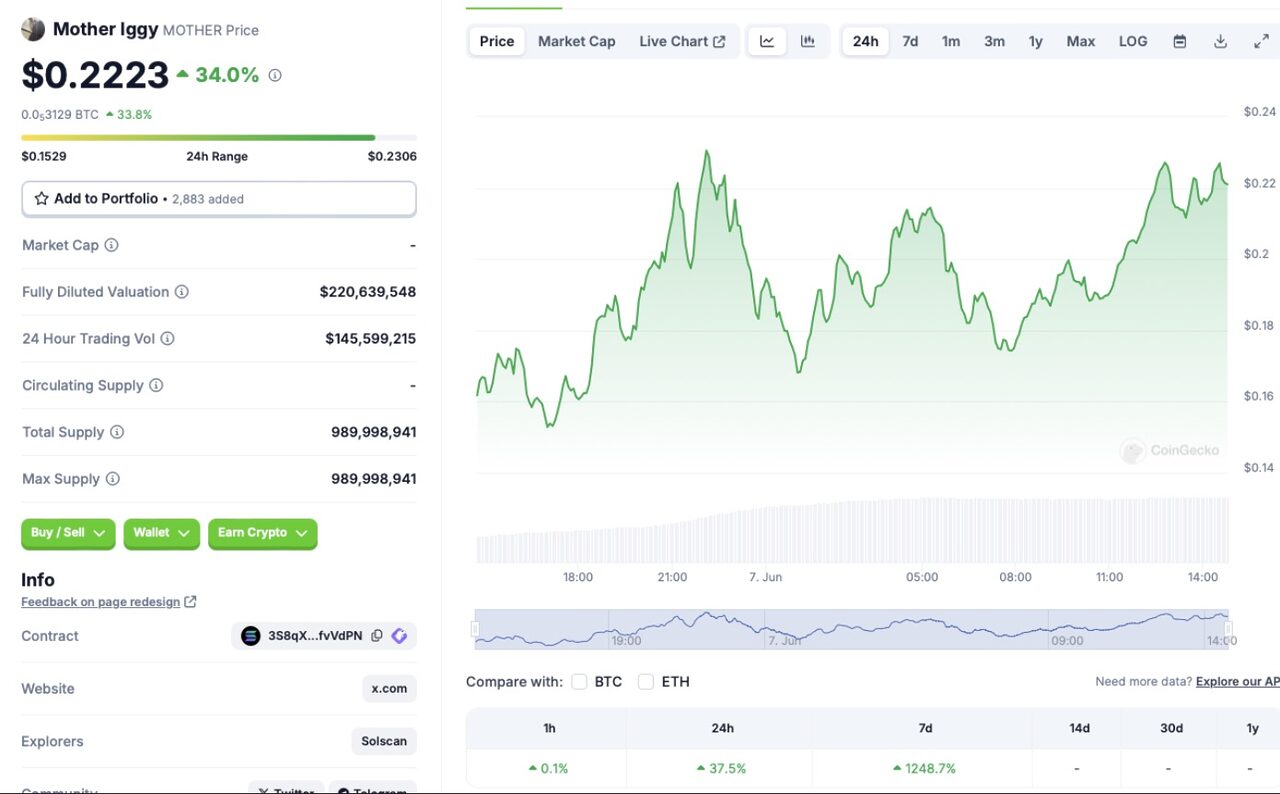Click current price $0.2223
The width and height of the screenshot is (1280, 794).
click(x=95, y=75)
